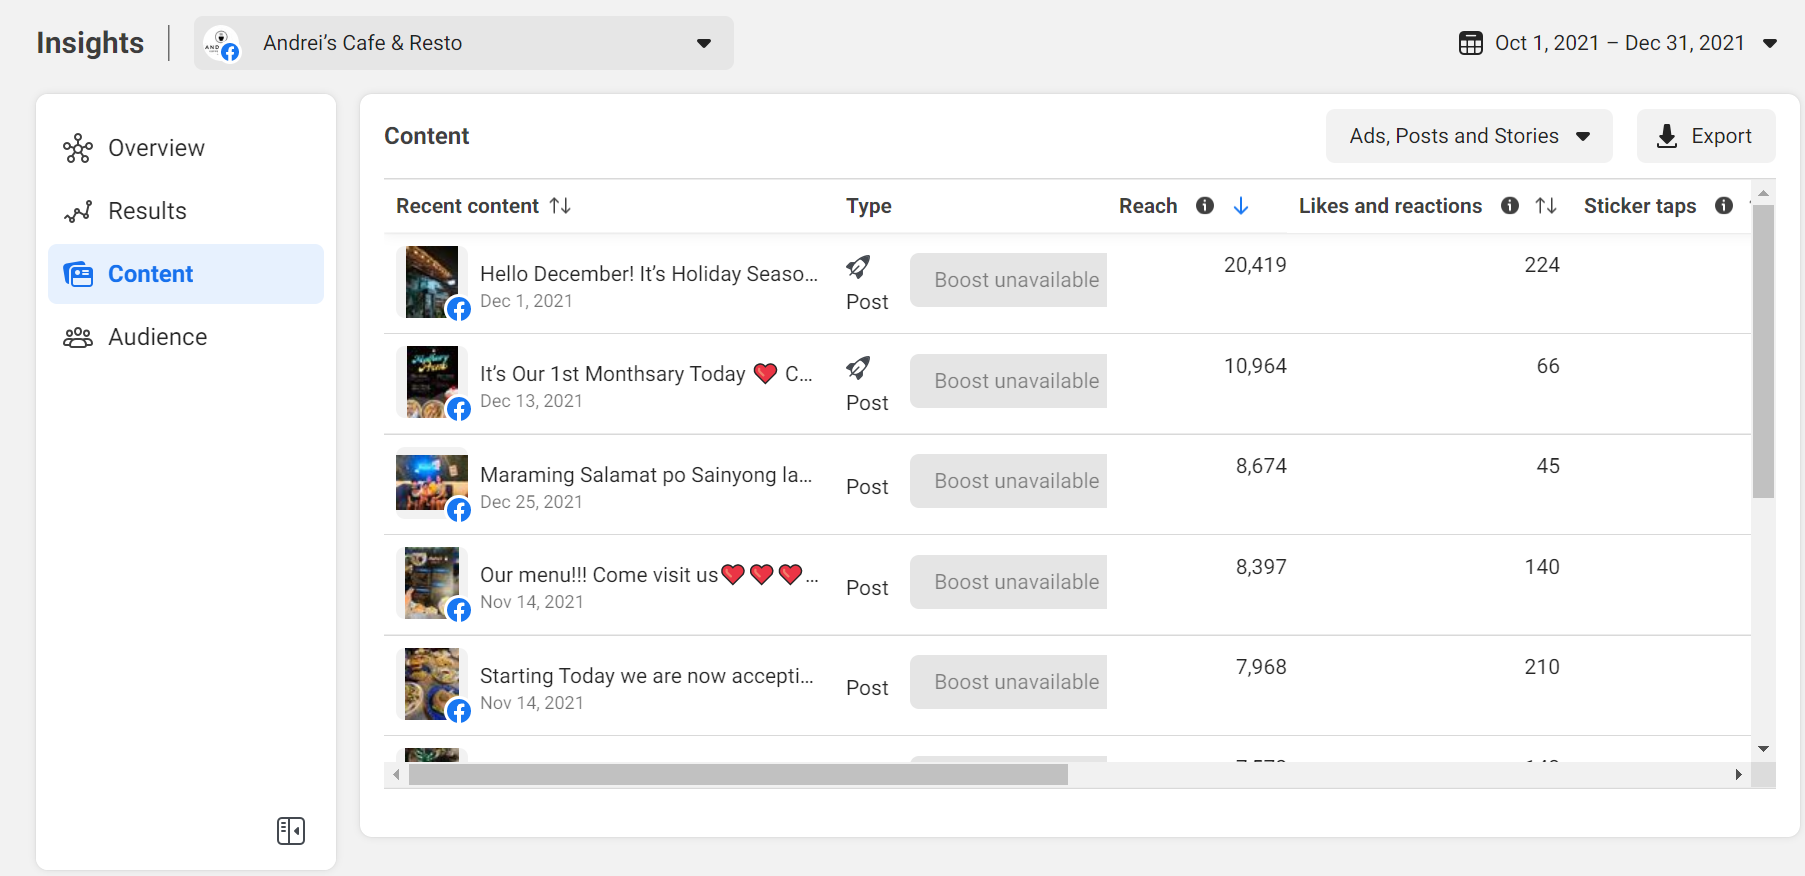This screenshot has width=1805, height=876.
Task: Click the Reach info icon
Action: click(x=1205, y=206)
